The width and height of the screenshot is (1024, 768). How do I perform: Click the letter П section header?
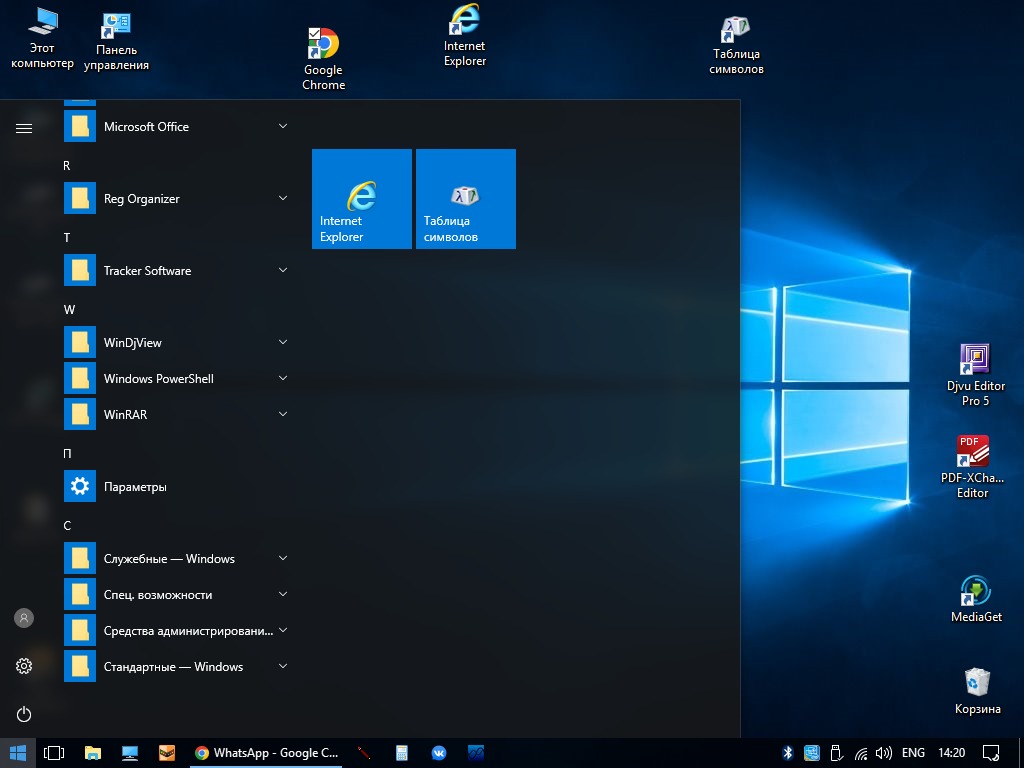tap(67, 453)
